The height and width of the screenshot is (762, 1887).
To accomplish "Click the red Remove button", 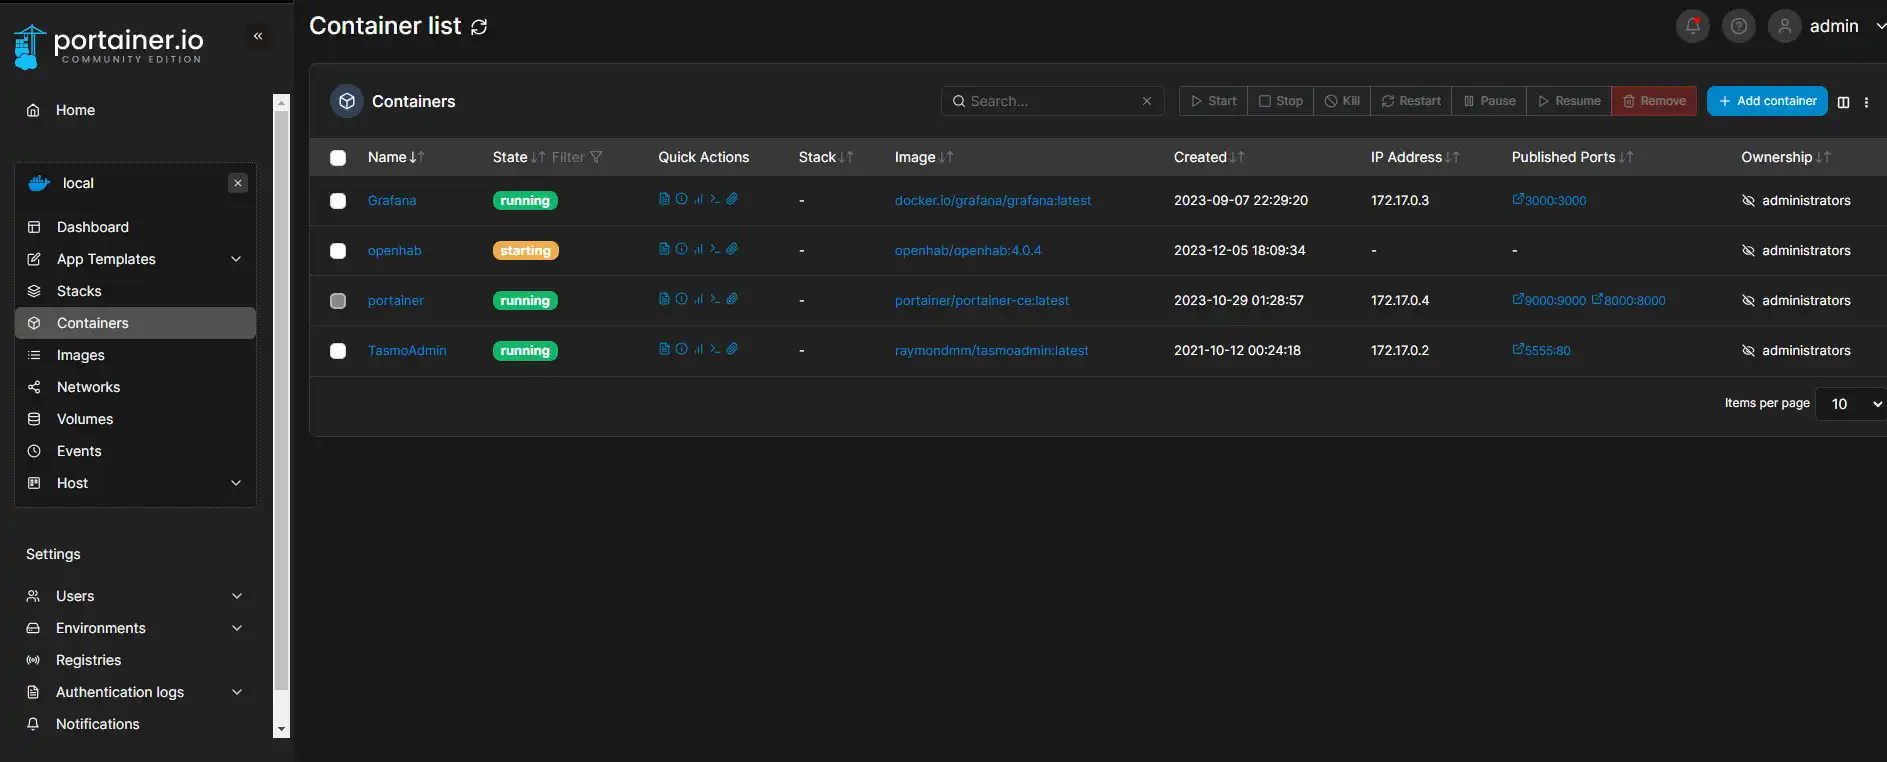I will pyautogui.click(x=1654, y=101).
